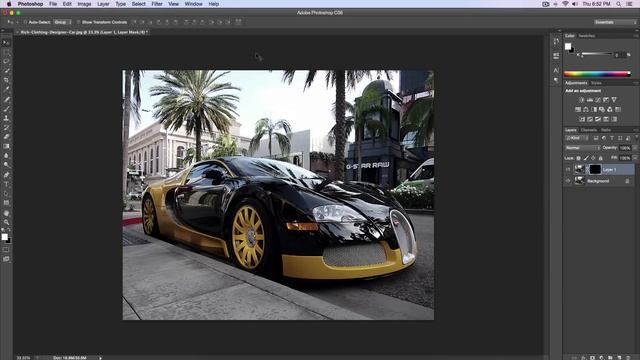Select the Path Selection tool

pyautogui.click(x=6, y=193)
